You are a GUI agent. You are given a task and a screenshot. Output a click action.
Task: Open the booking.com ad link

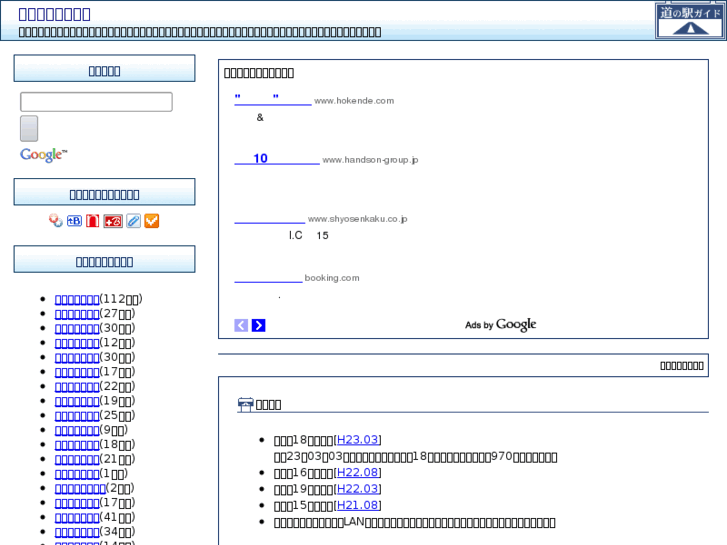pos(268,278)
